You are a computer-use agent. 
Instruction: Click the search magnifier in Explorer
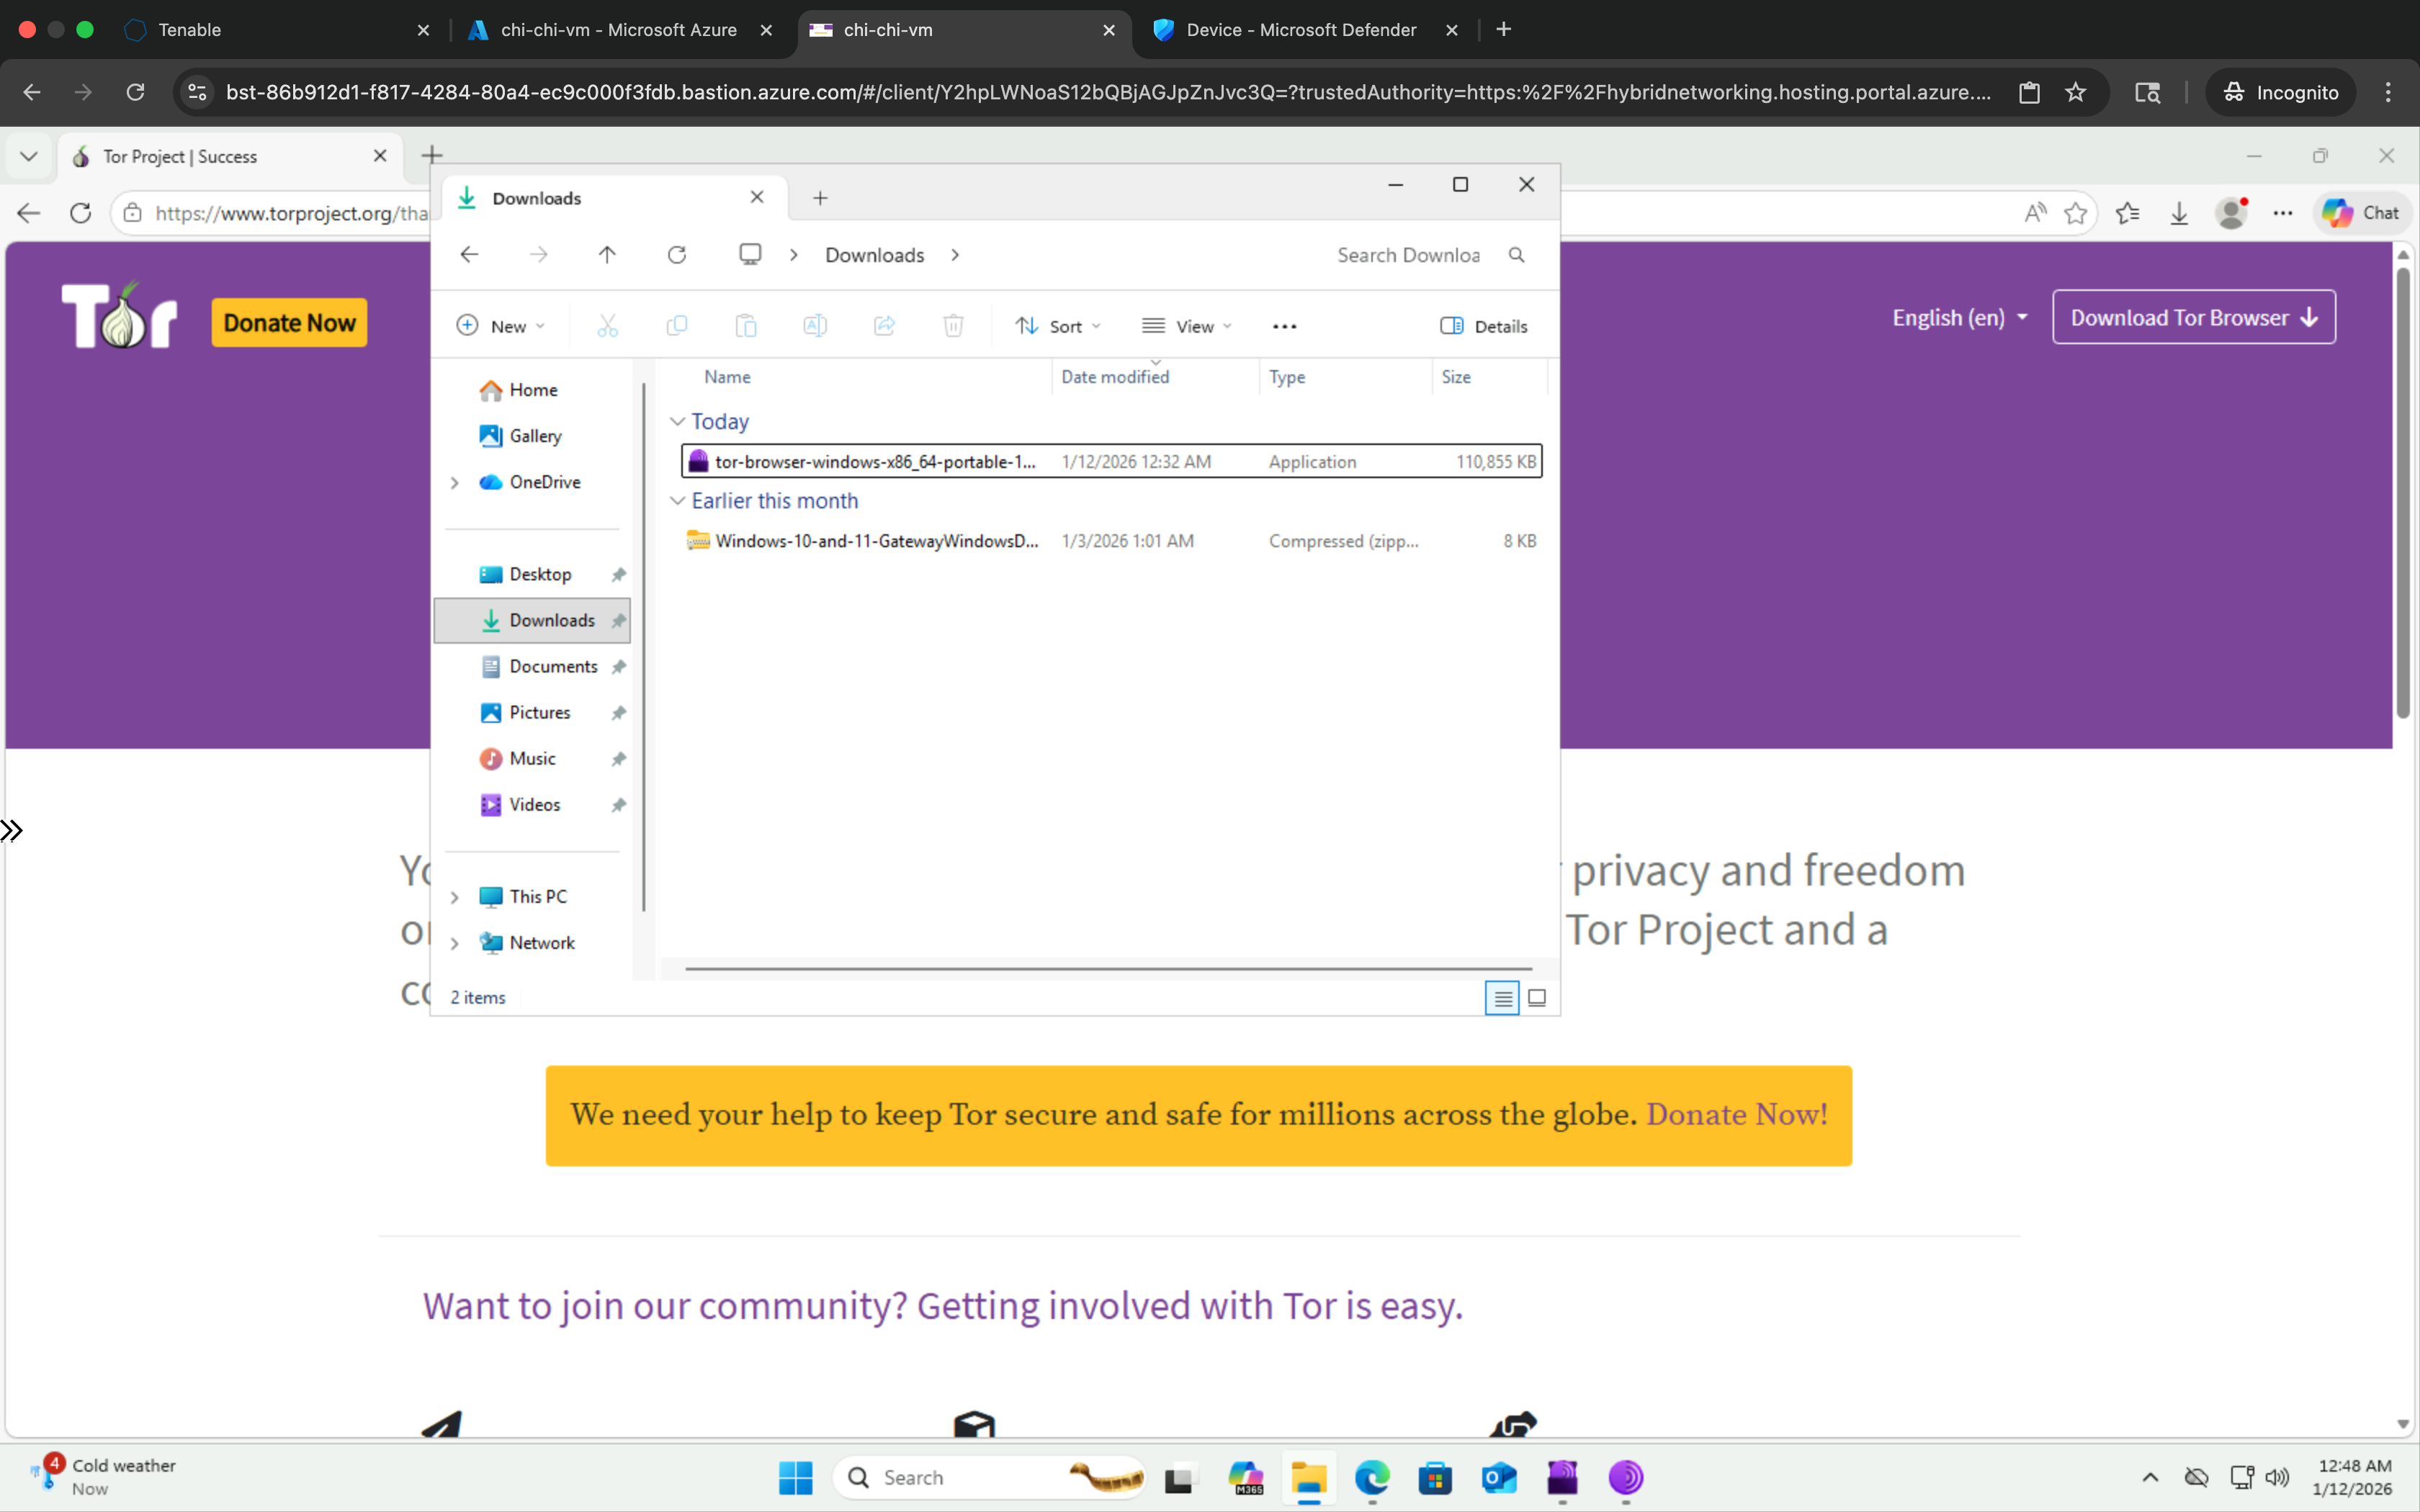coord(1516,255)
